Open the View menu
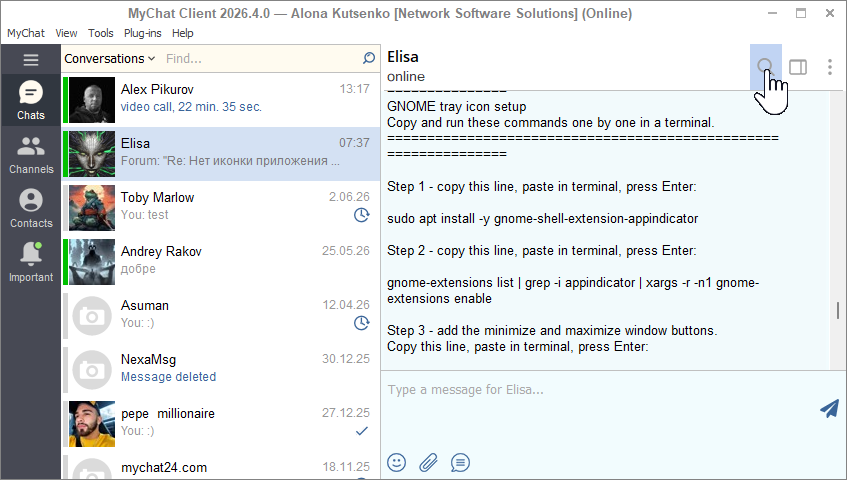 [66, 33]
